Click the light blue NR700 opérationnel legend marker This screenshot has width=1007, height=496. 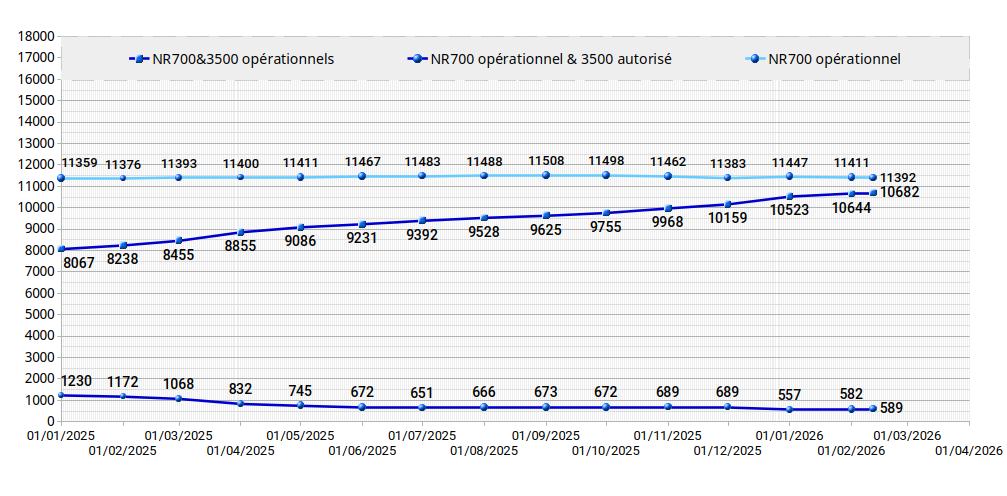756,59
